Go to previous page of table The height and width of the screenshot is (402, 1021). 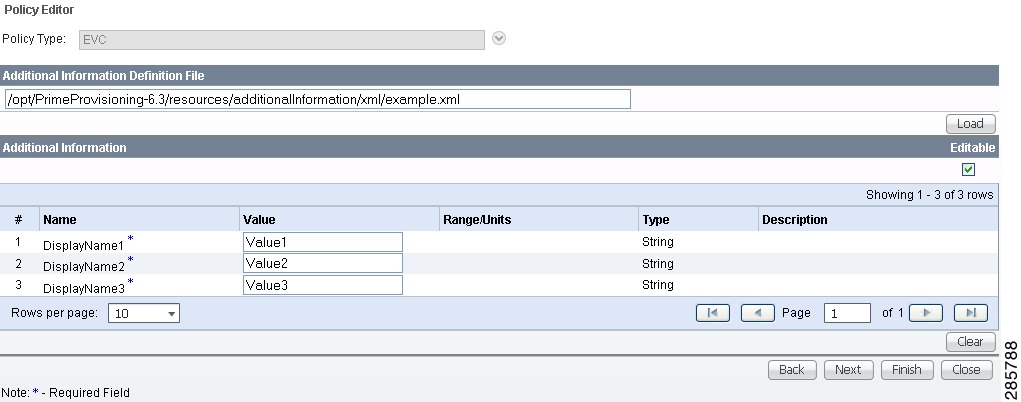pyautogui.click(x=757, y=313)
